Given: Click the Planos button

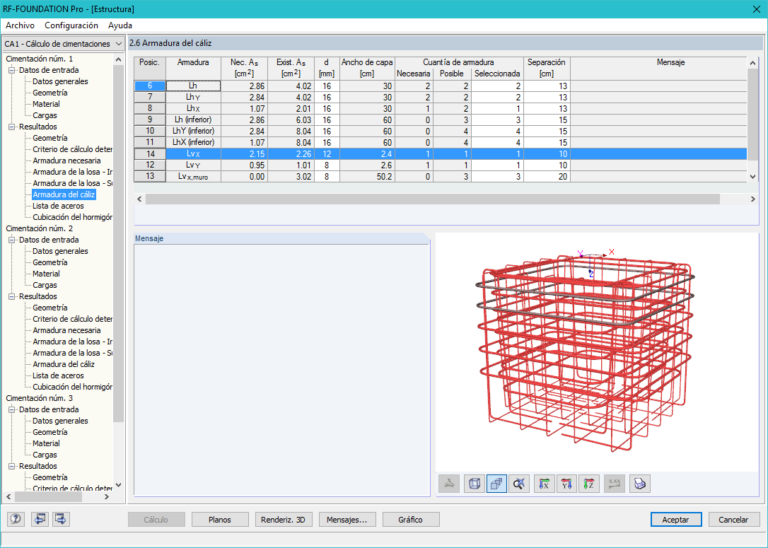Looking at the screenshot, I should [220, 520].
